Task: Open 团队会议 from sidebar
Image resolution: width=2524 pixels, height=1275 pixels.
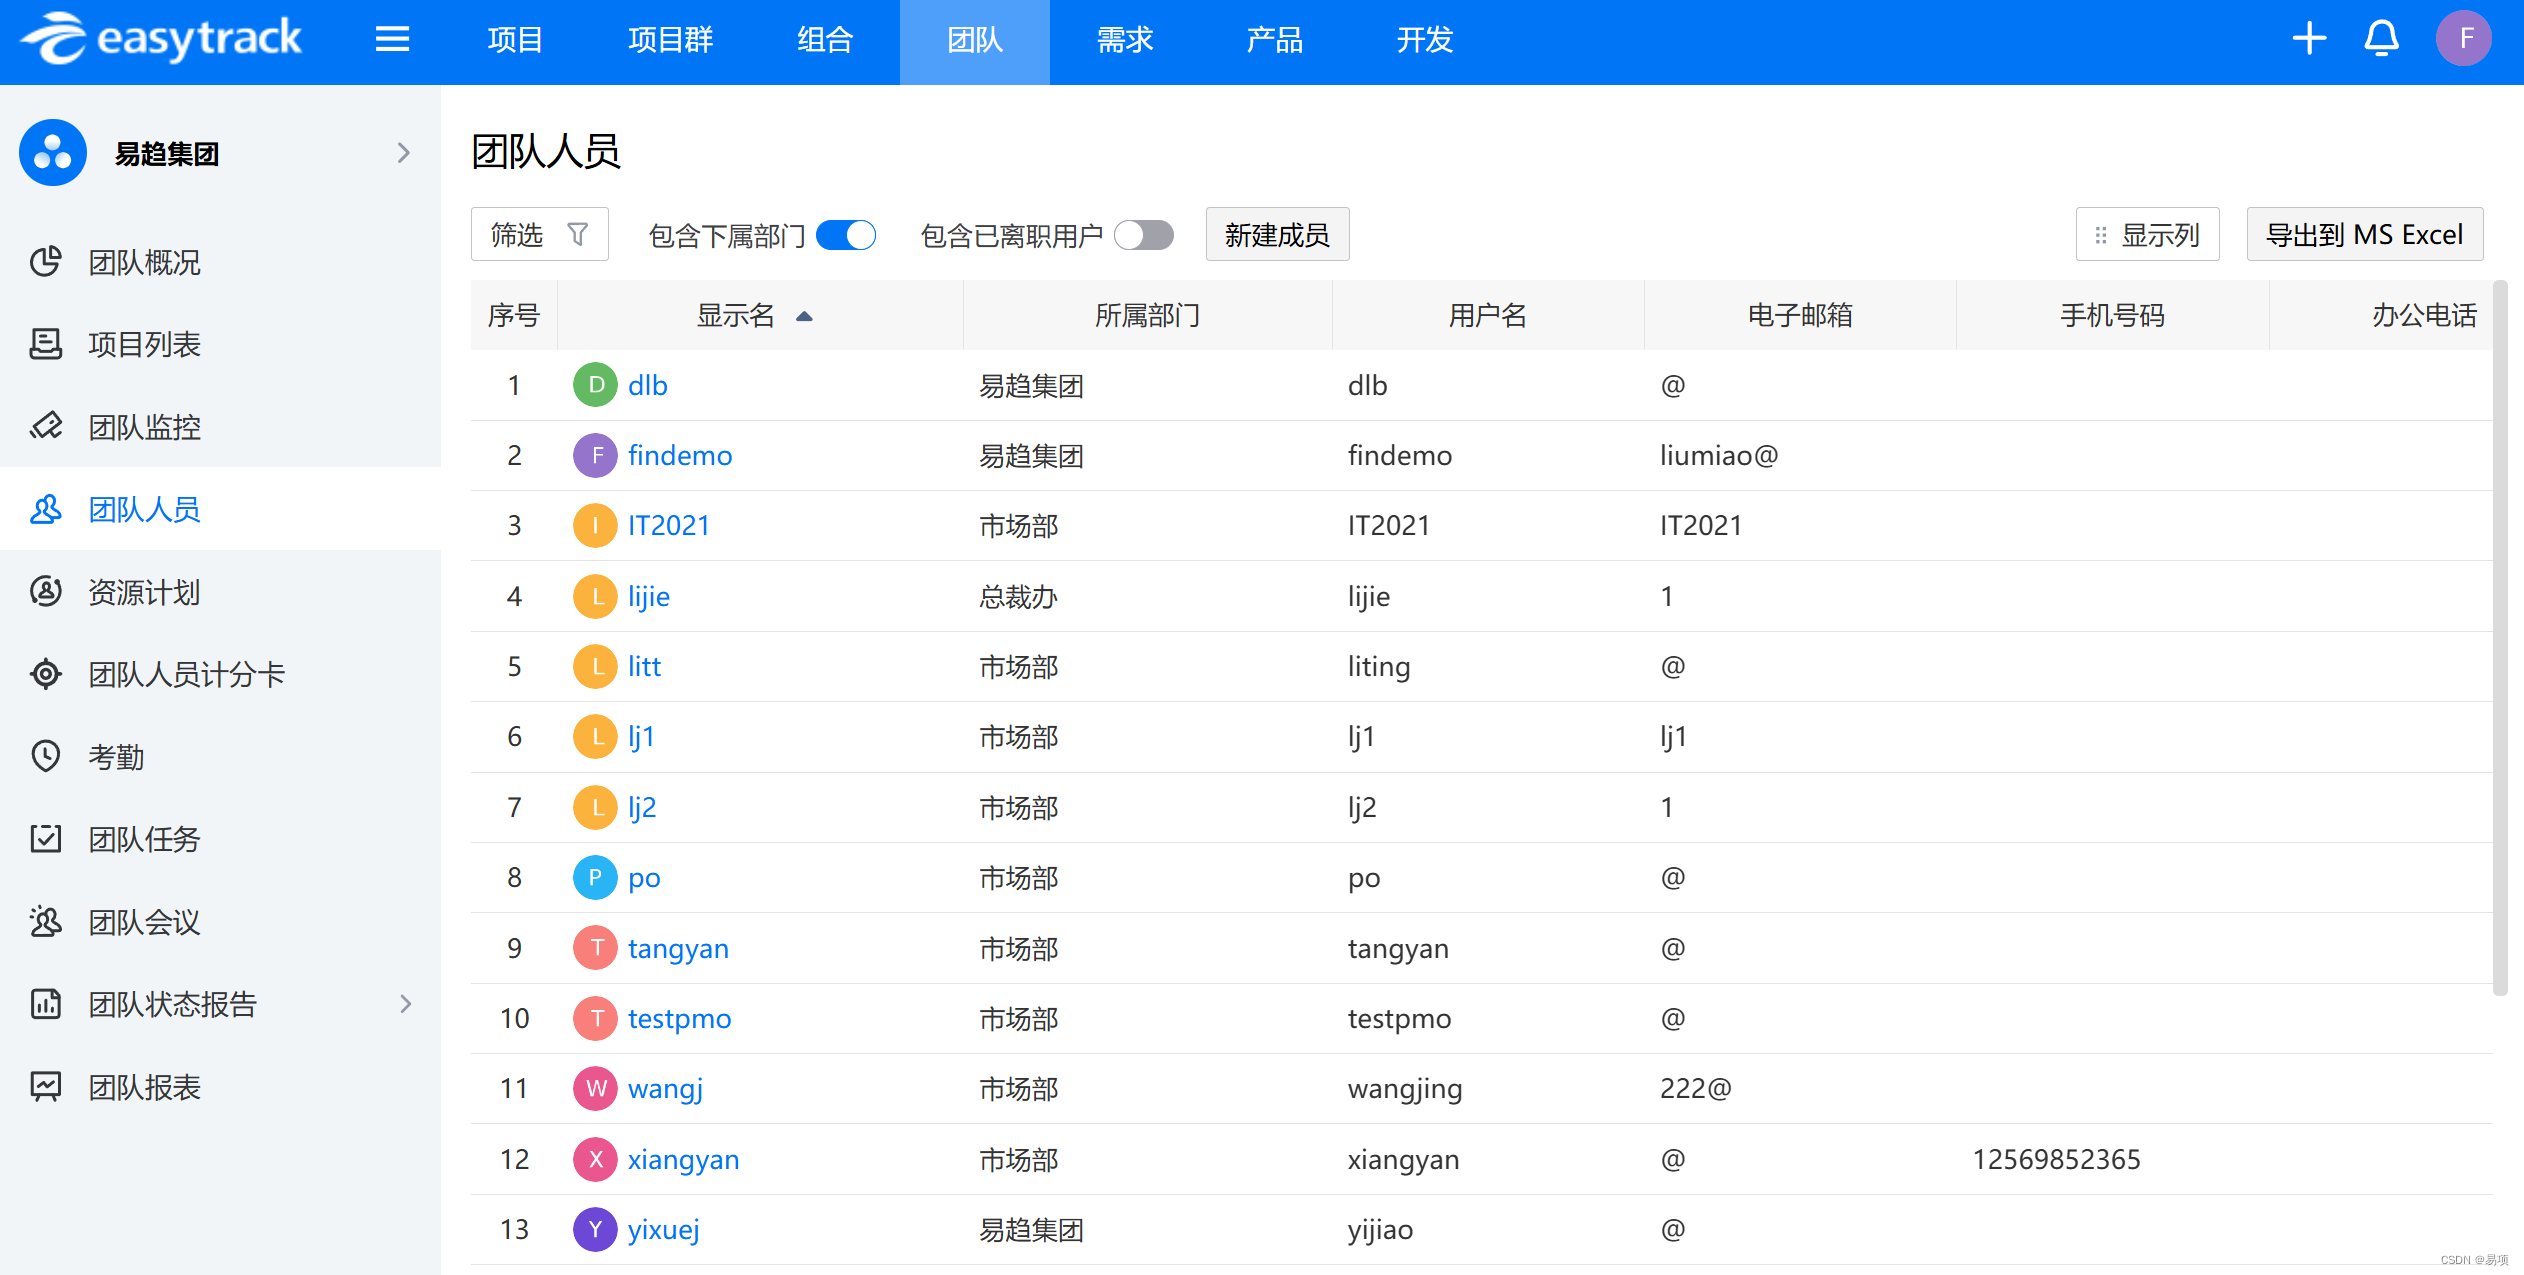Action: point(220,922)
